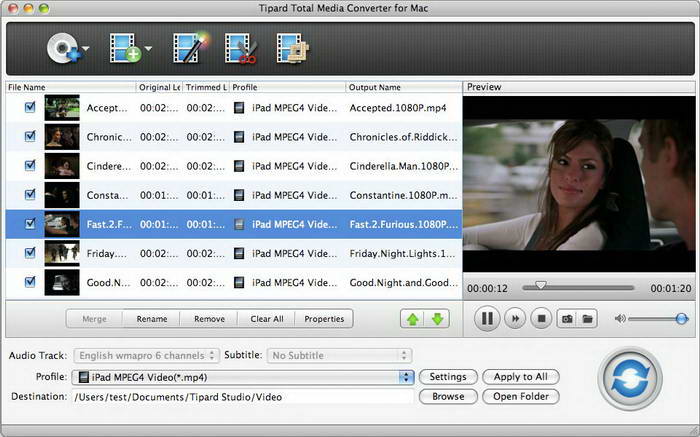
Task: Click the Rename button
Action: [x=152, y=319]
